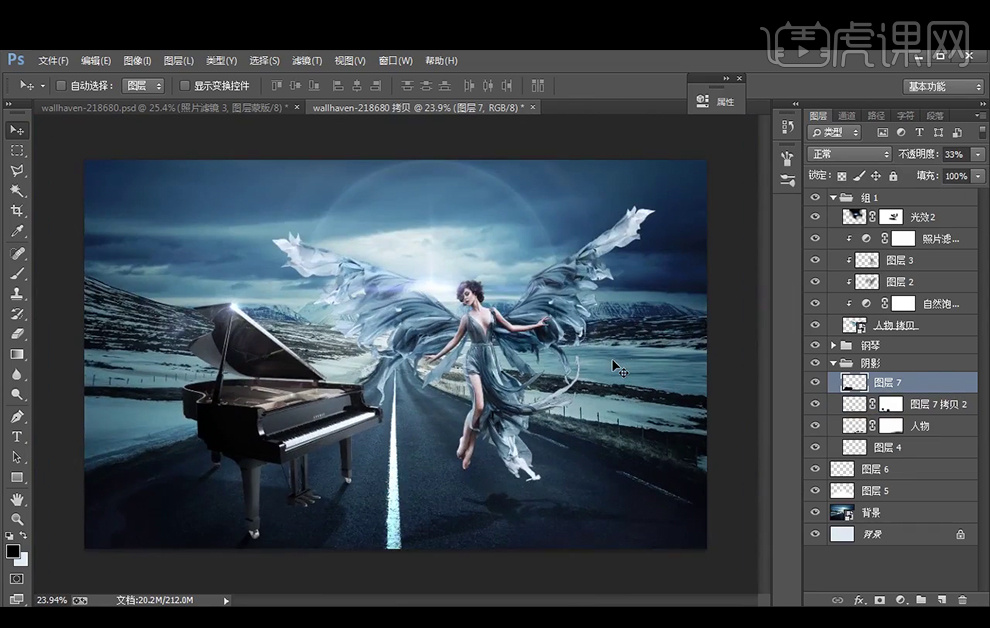
Task: Select the 图层 4 layer thumbnail
Action: coord(854,448)
